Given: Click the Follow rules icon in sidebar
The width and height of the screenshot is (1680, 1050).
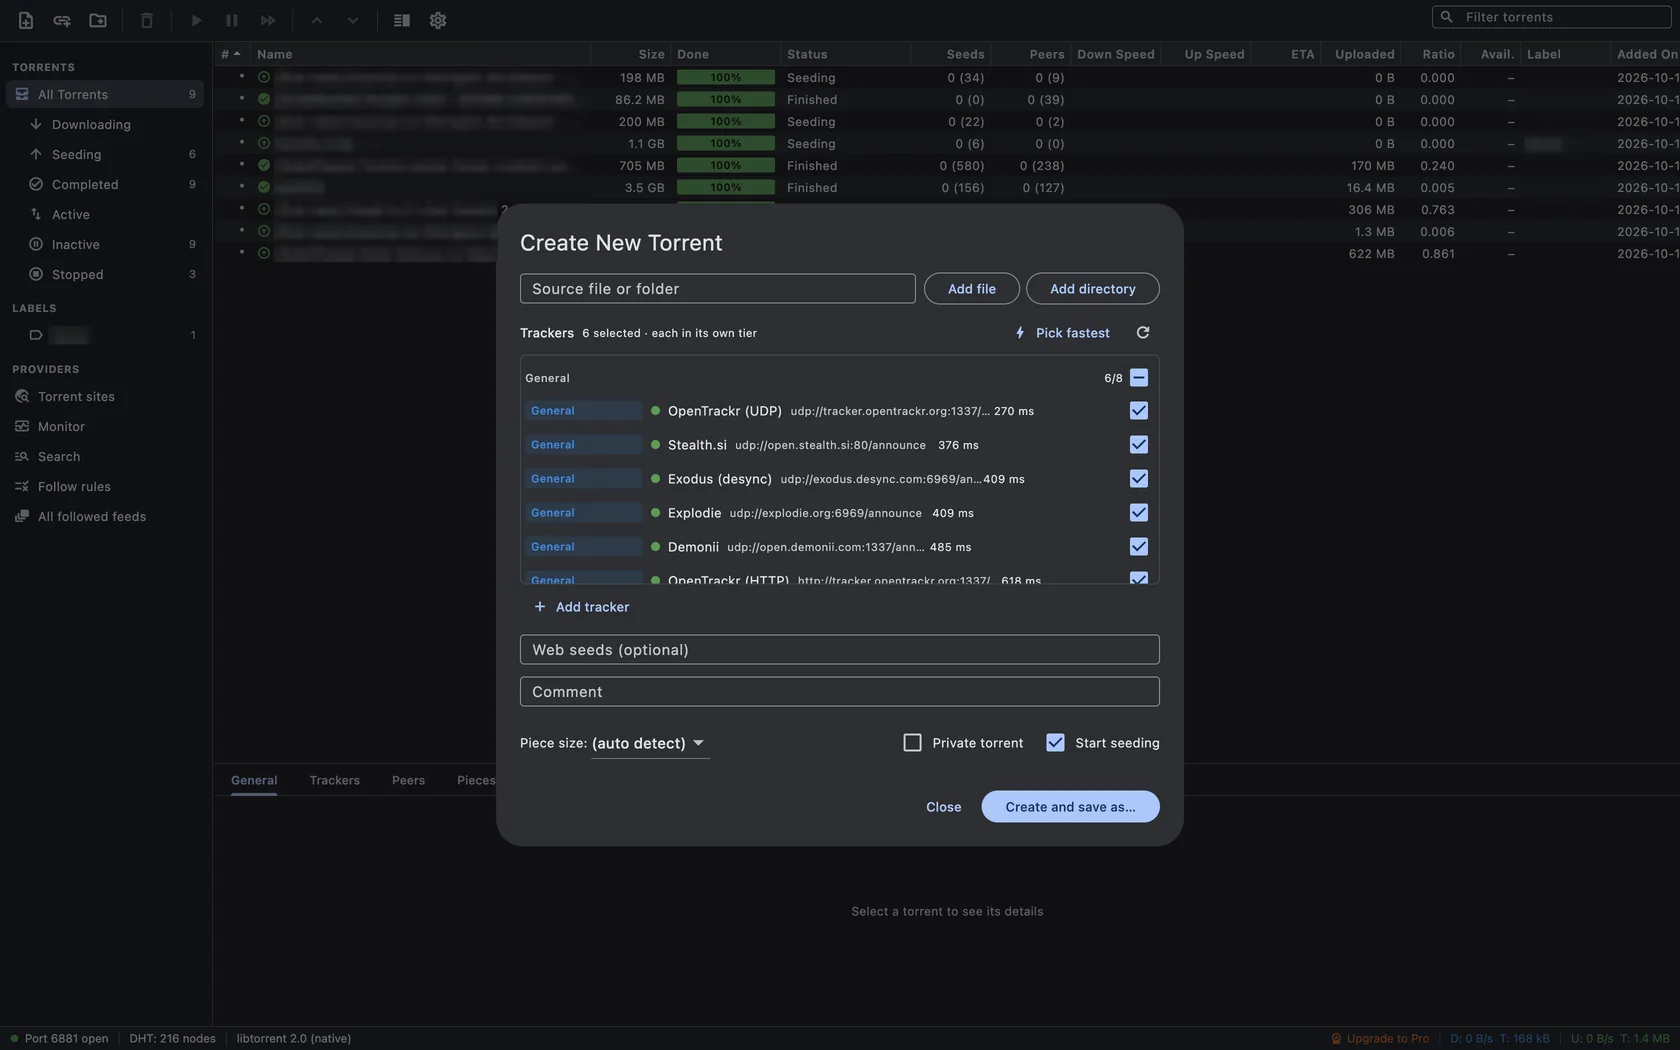Looking at the screenshot, I should tap(22, 486).
